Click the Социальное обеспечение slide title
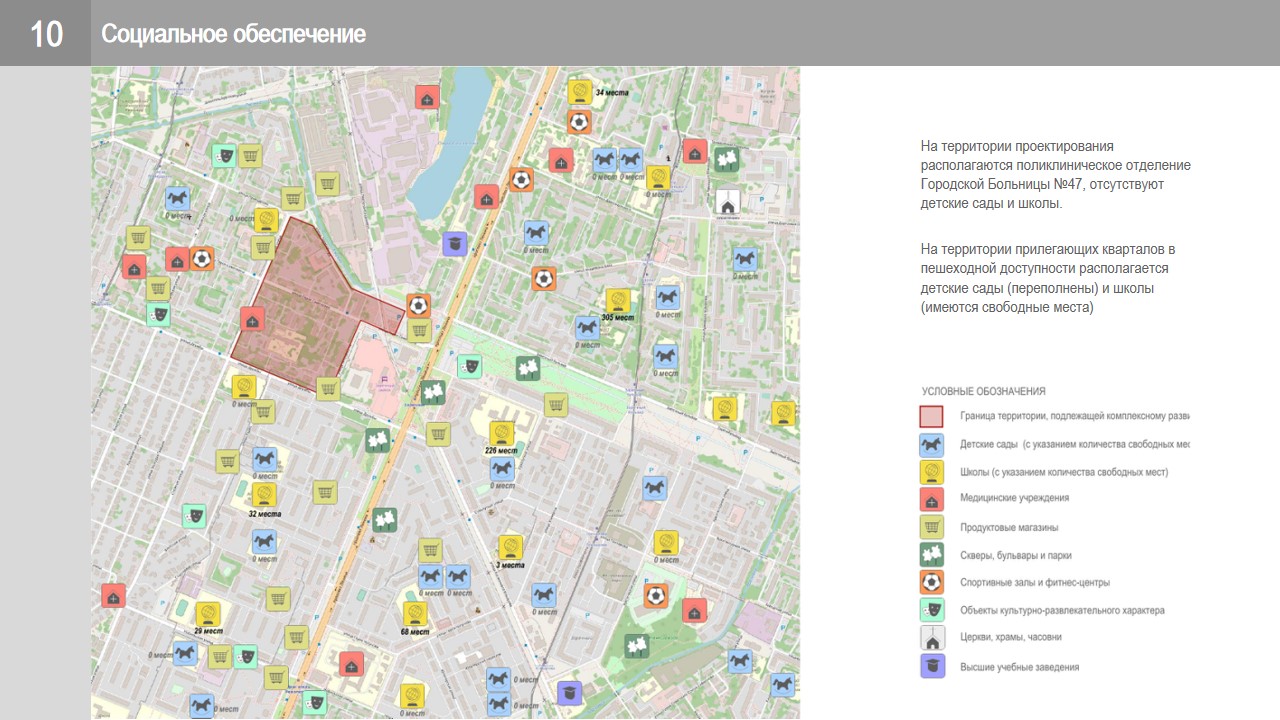The image size is (1280, 720). tap(233, 34)
